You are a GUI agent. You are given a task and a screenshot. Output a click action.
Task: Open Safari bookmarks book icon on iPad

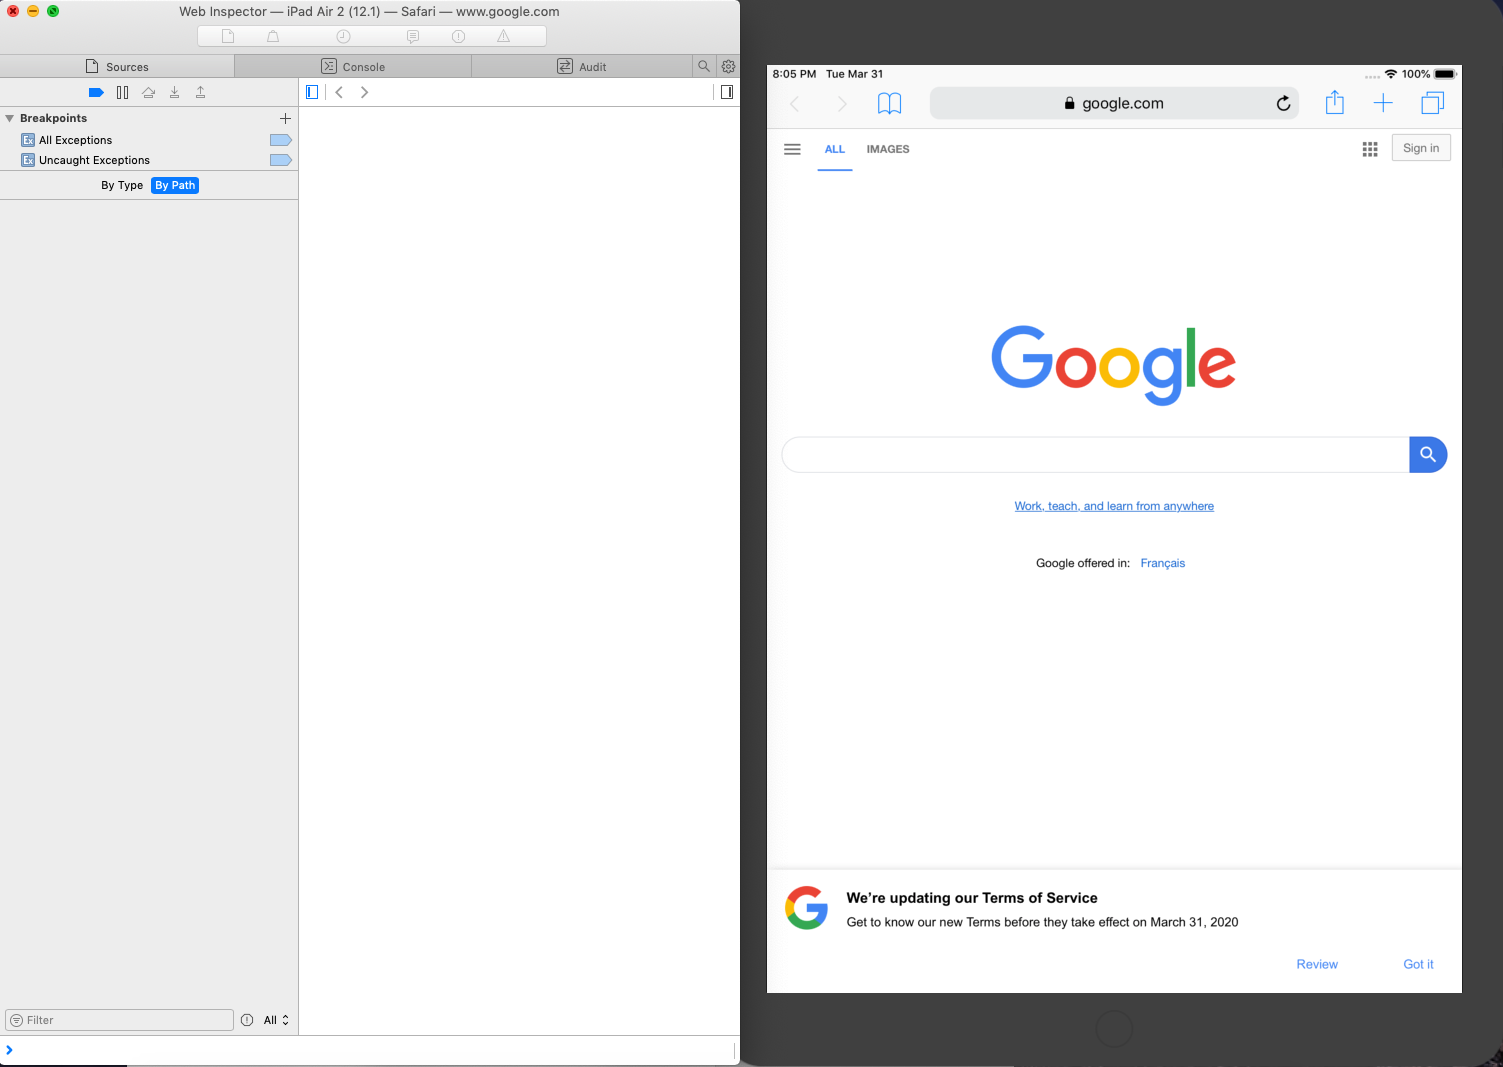(x=889, y=103)
